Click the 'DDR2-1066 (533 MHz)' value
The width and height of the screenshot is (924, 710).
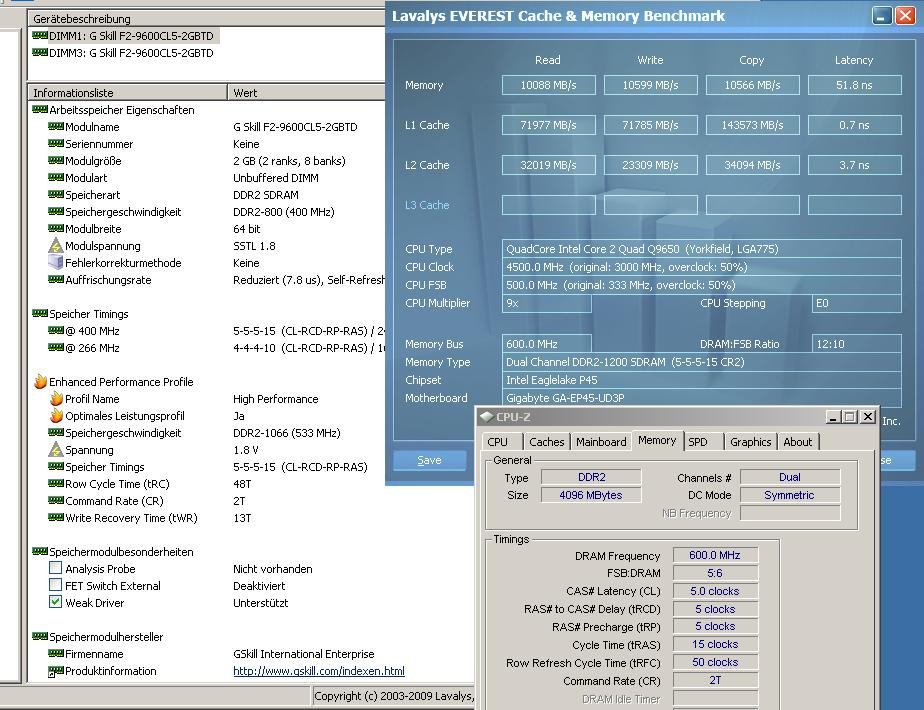point(287,432)
